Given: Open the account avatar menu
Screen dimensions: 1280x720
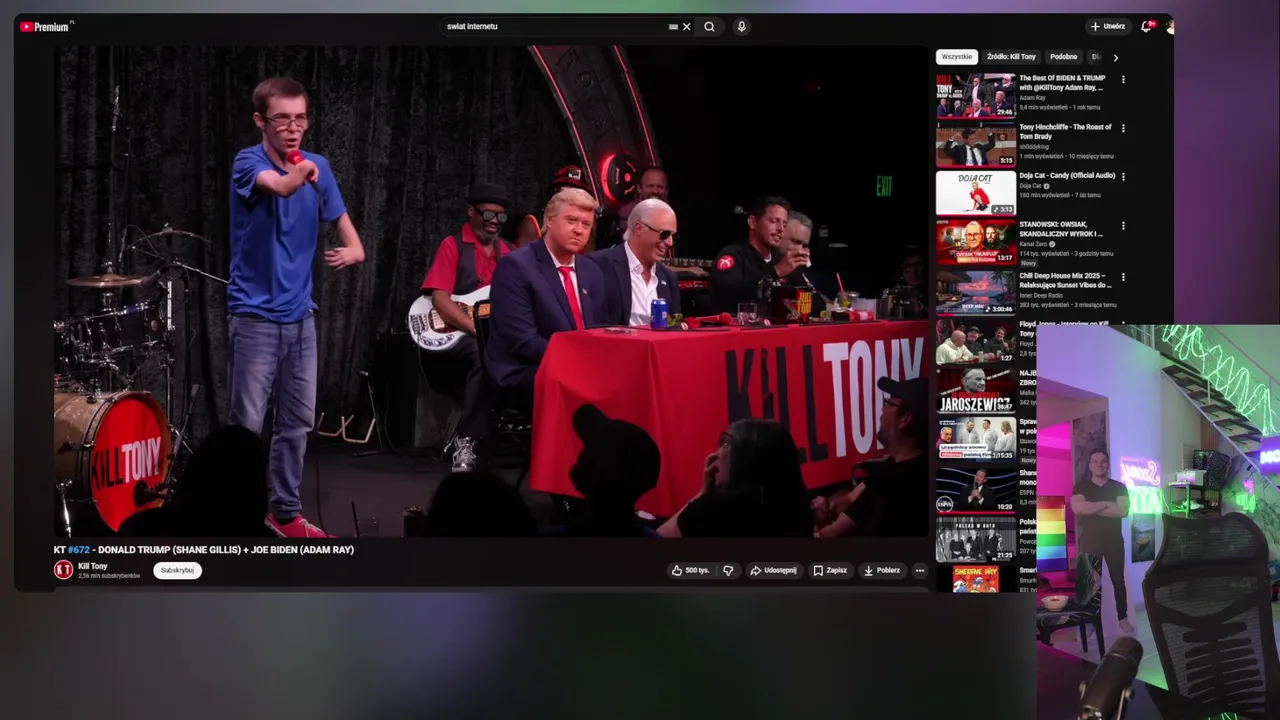Looking at the screenshot, I should click(x=1168, y=27).
